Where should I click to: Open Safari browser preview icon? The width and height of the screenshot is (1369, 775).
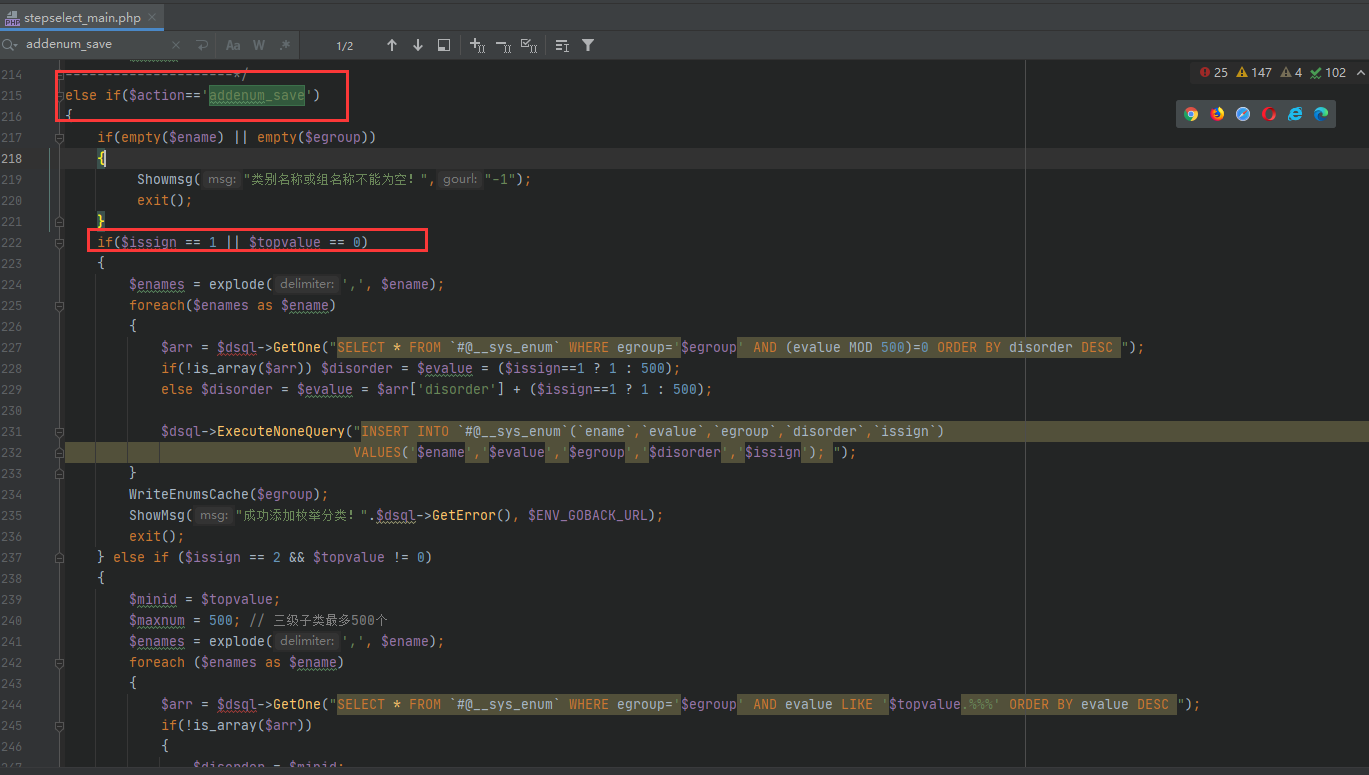point(1243,114)
